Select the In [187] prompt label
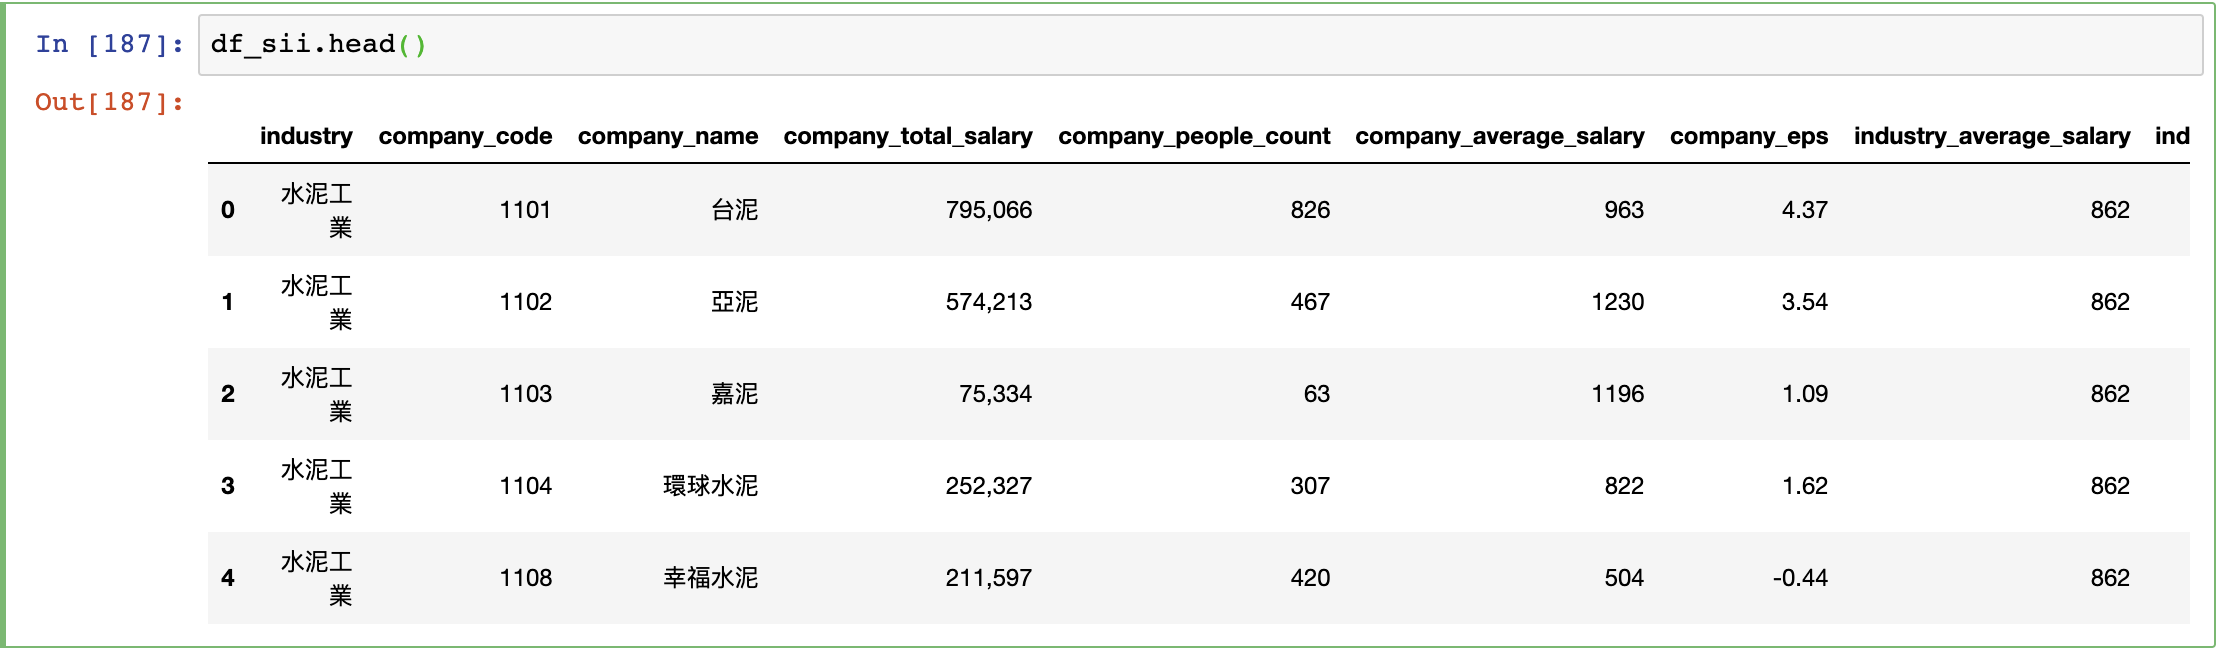The width and height of the screenshot is (2220, 652). tap(110, 44)
